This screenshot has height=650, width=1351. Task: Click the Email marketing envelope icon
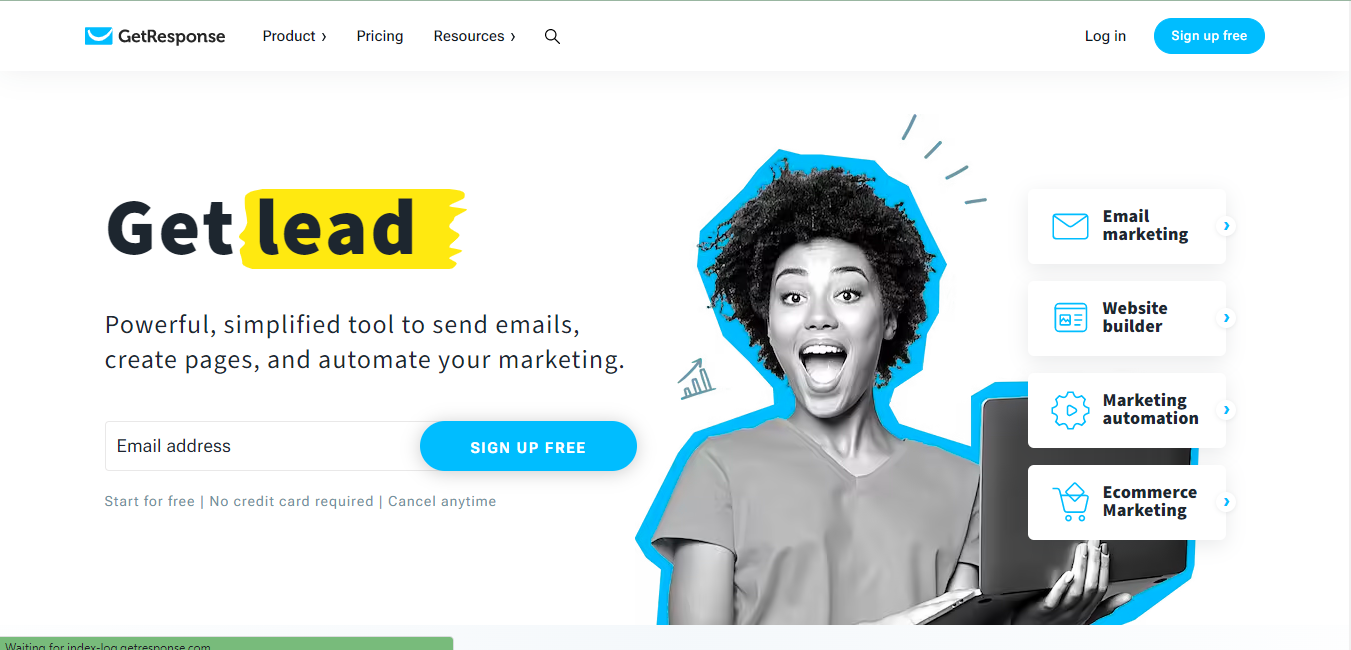[1070, 226]
